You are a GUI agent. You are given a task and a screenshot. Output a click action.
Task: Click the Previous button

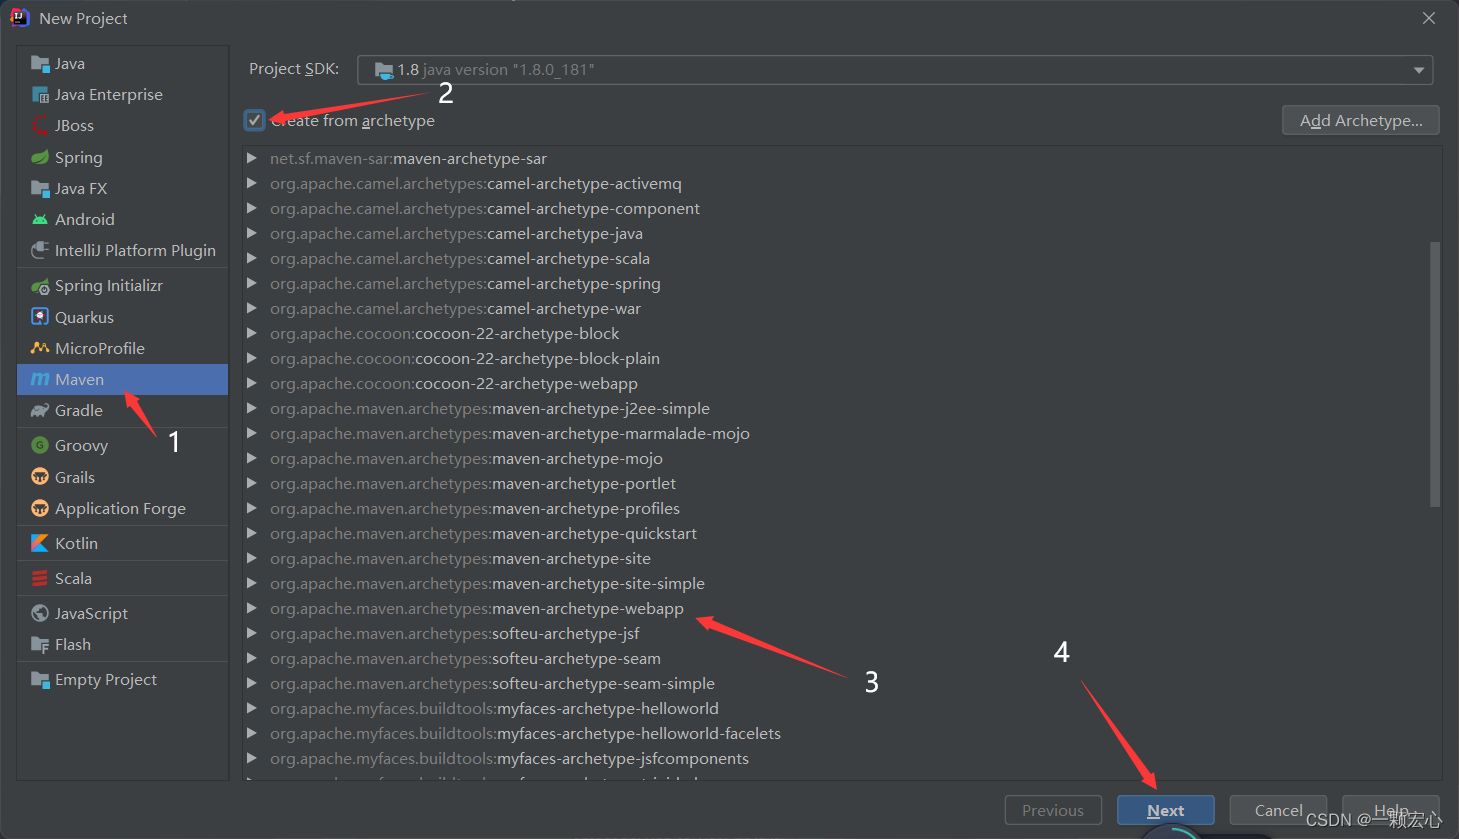coord(1053,811)
